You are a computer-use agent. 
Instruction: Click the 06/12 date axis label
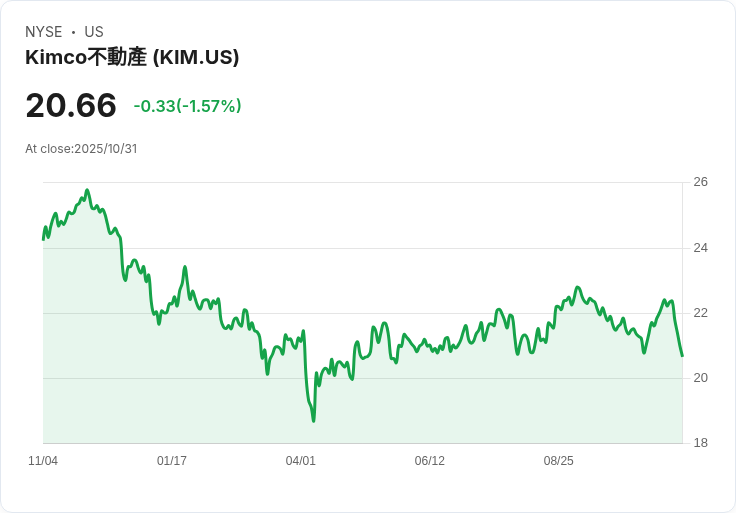(x=430, y=461)
